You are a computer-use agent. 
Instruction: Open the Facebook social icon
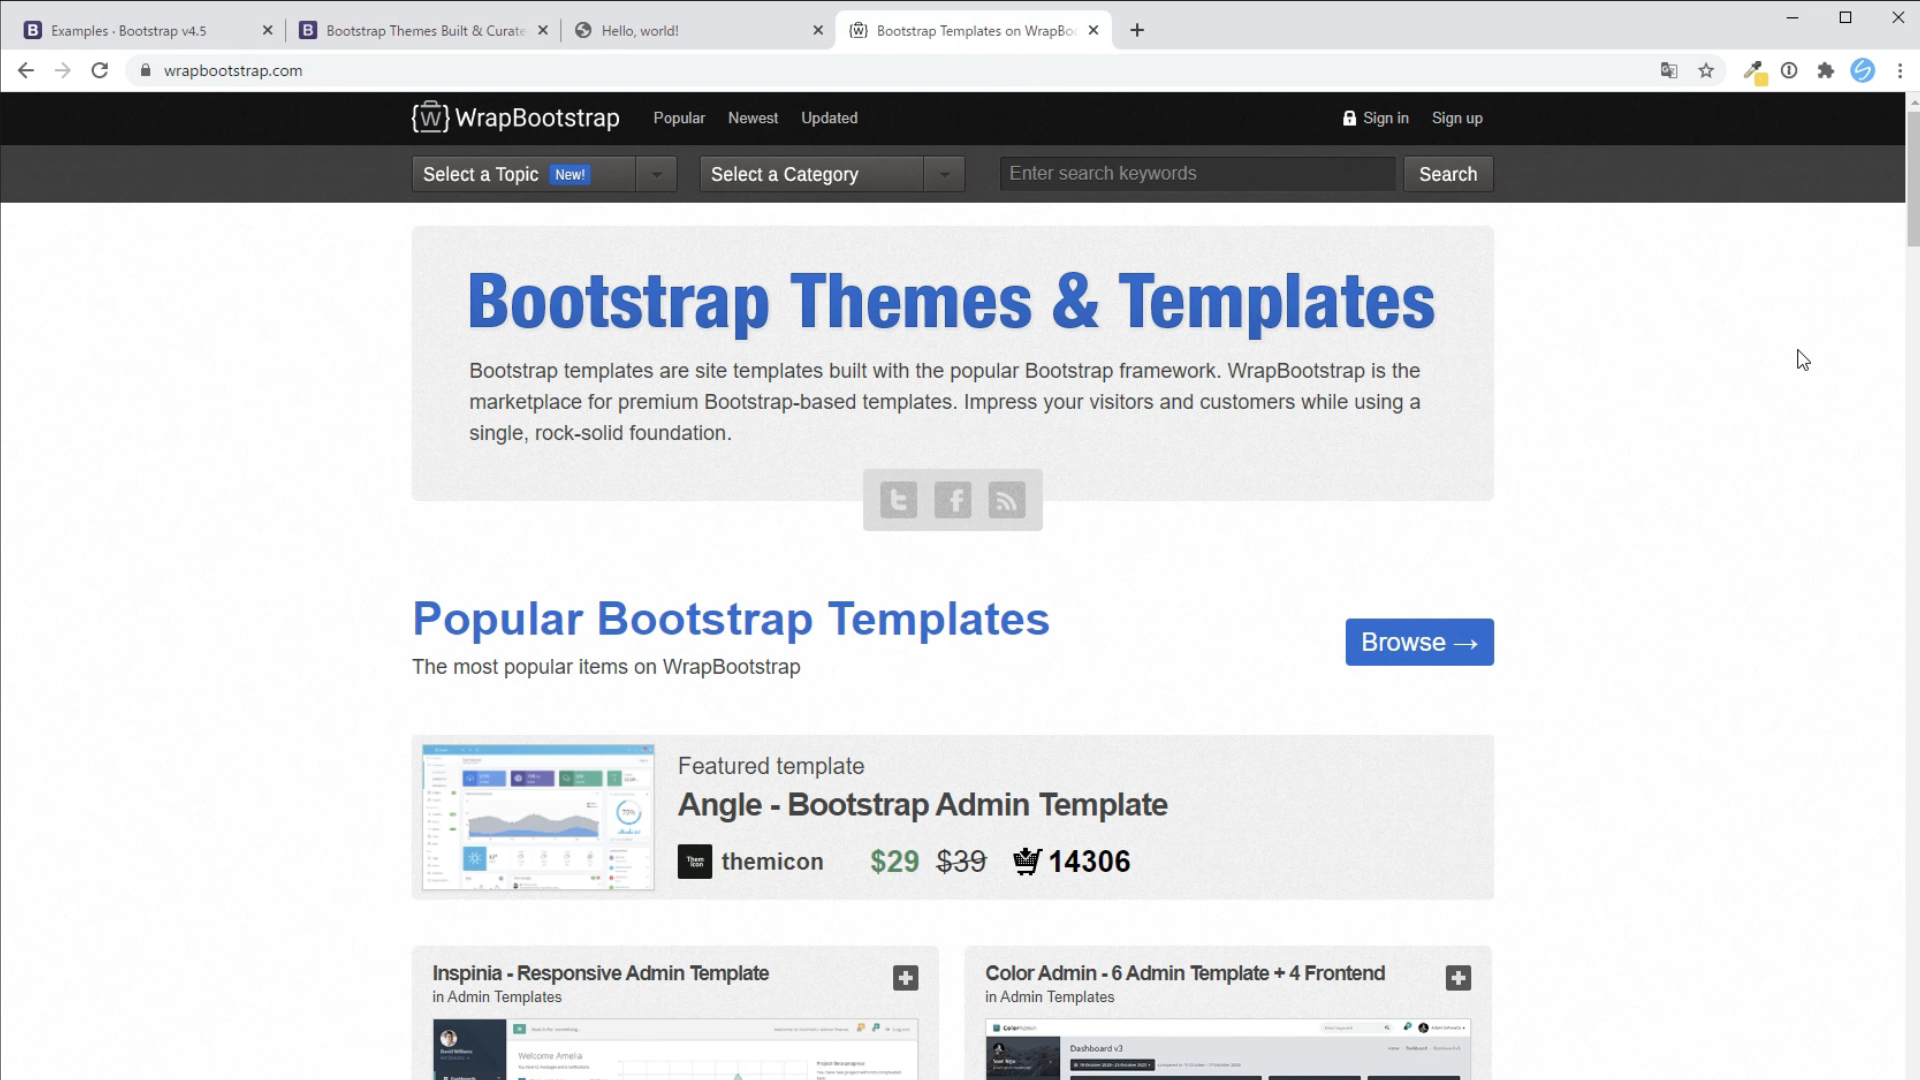point(952,499)
